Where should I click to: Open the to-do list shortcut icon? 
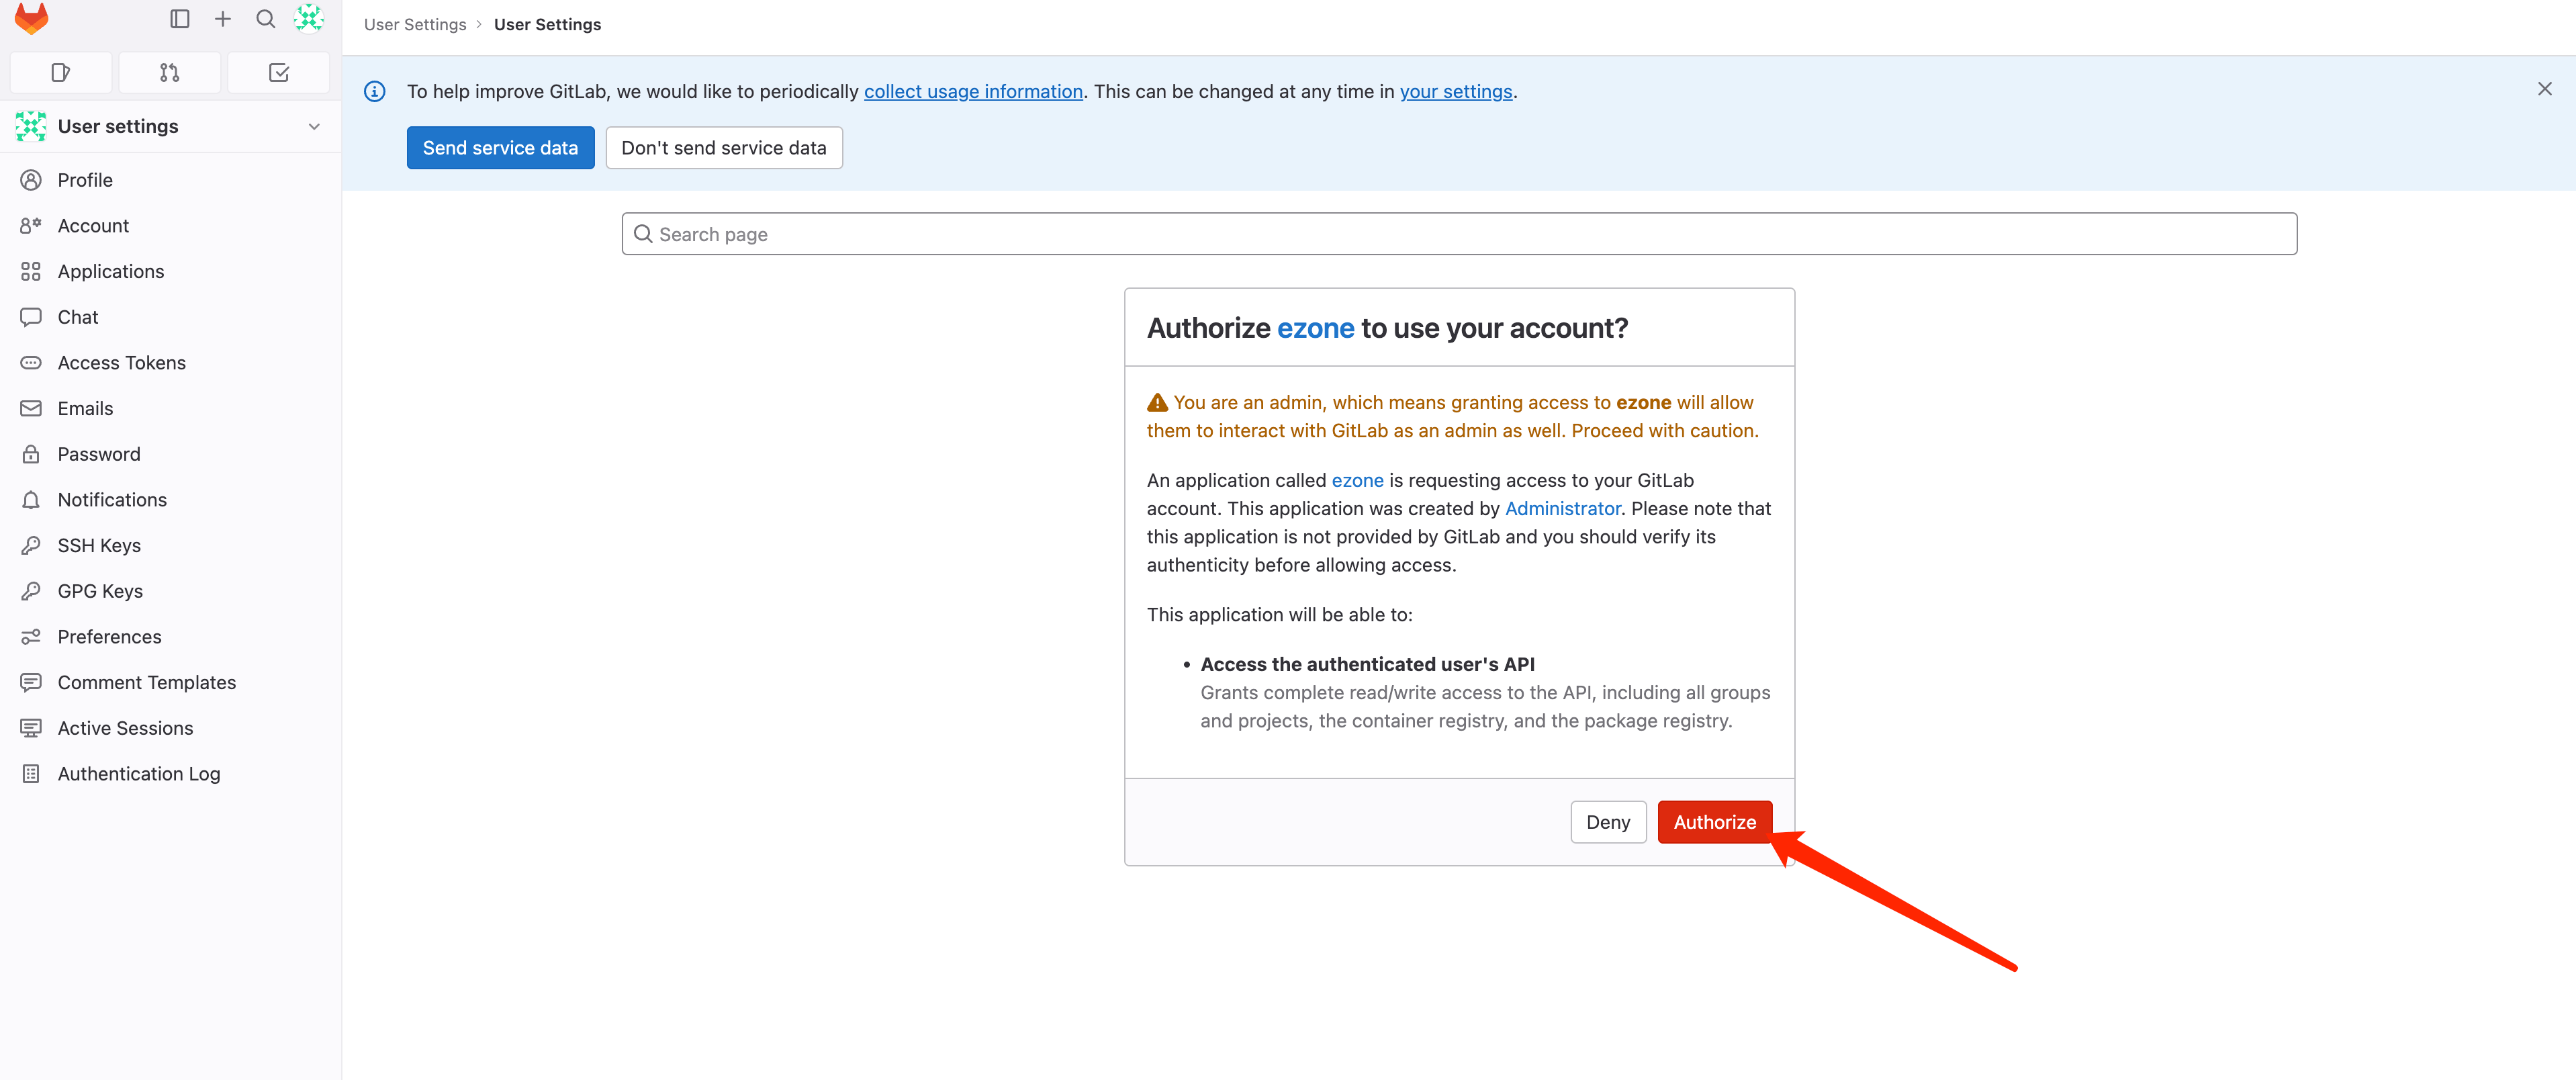coord(279,73)
